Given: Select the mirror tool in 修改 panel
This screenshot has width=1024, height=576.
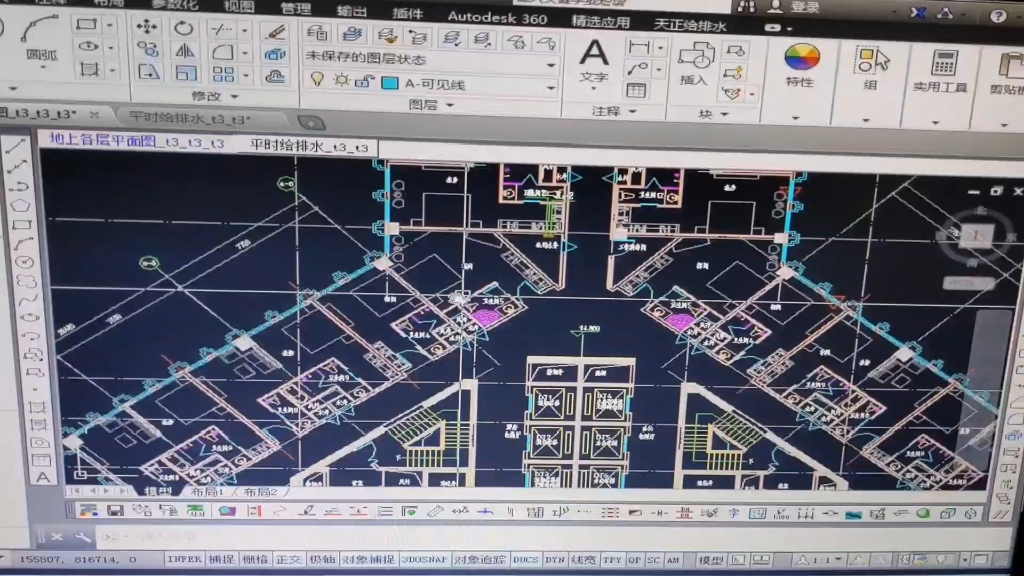Looking at the screenshot, I should click(x=183, y=49).
